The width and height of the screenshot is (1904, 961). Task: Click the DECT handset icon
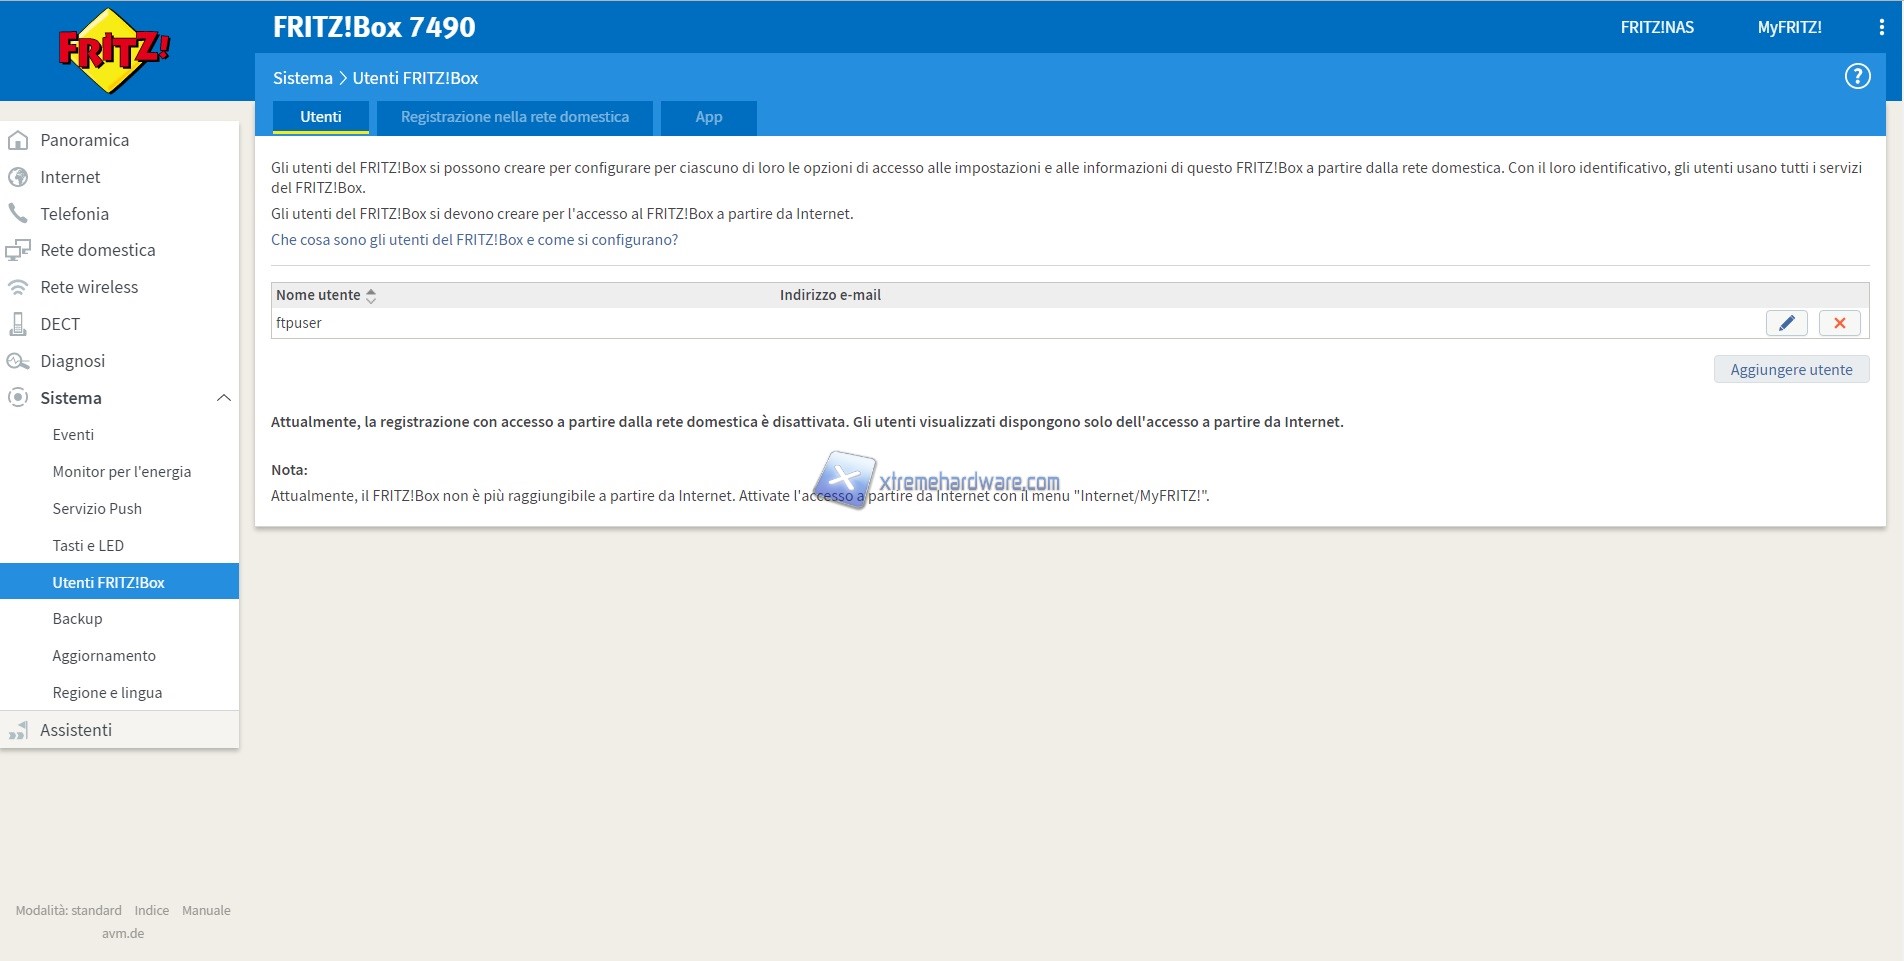click(x=18, y=324)
